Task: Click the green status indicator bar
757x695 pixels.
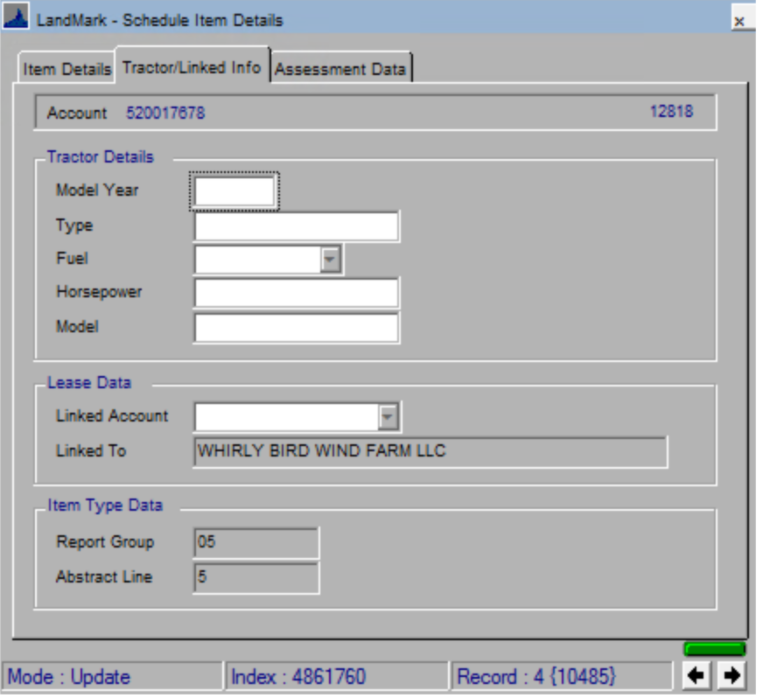Action: click(x=715, y=648)
